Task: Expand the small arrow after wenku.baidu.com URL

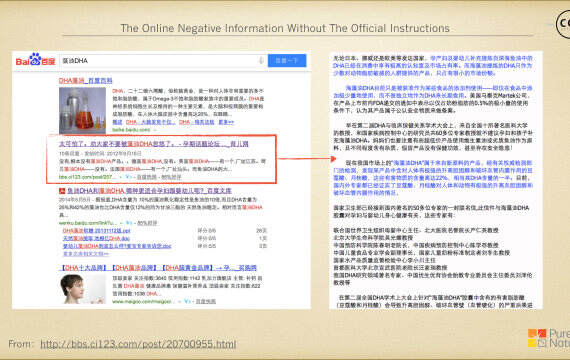Action: [x=121, y=223]
